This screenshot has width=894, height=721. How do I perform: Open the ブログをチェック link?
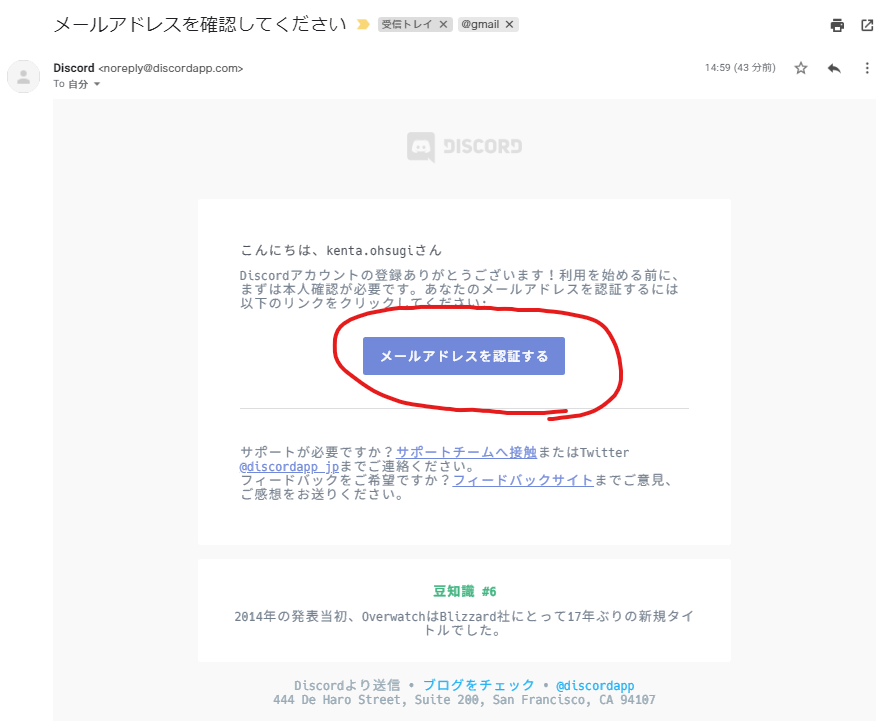point(479,685)
